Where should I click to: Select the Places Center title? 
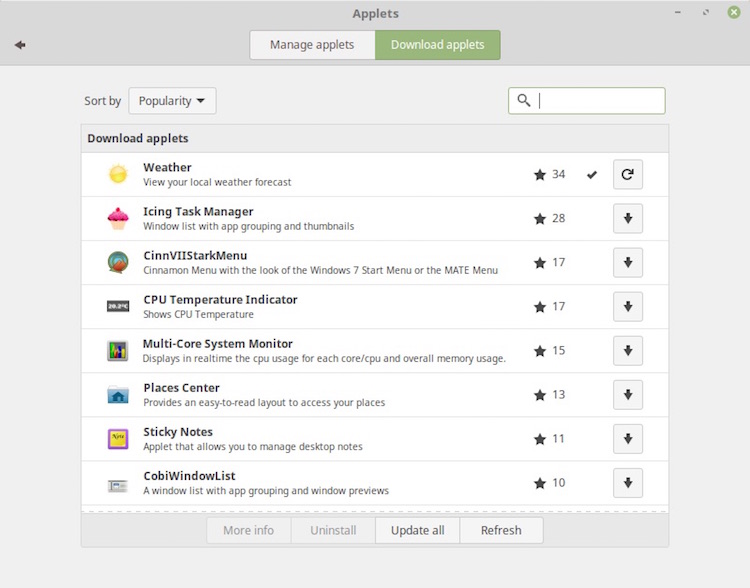[181, 388]
